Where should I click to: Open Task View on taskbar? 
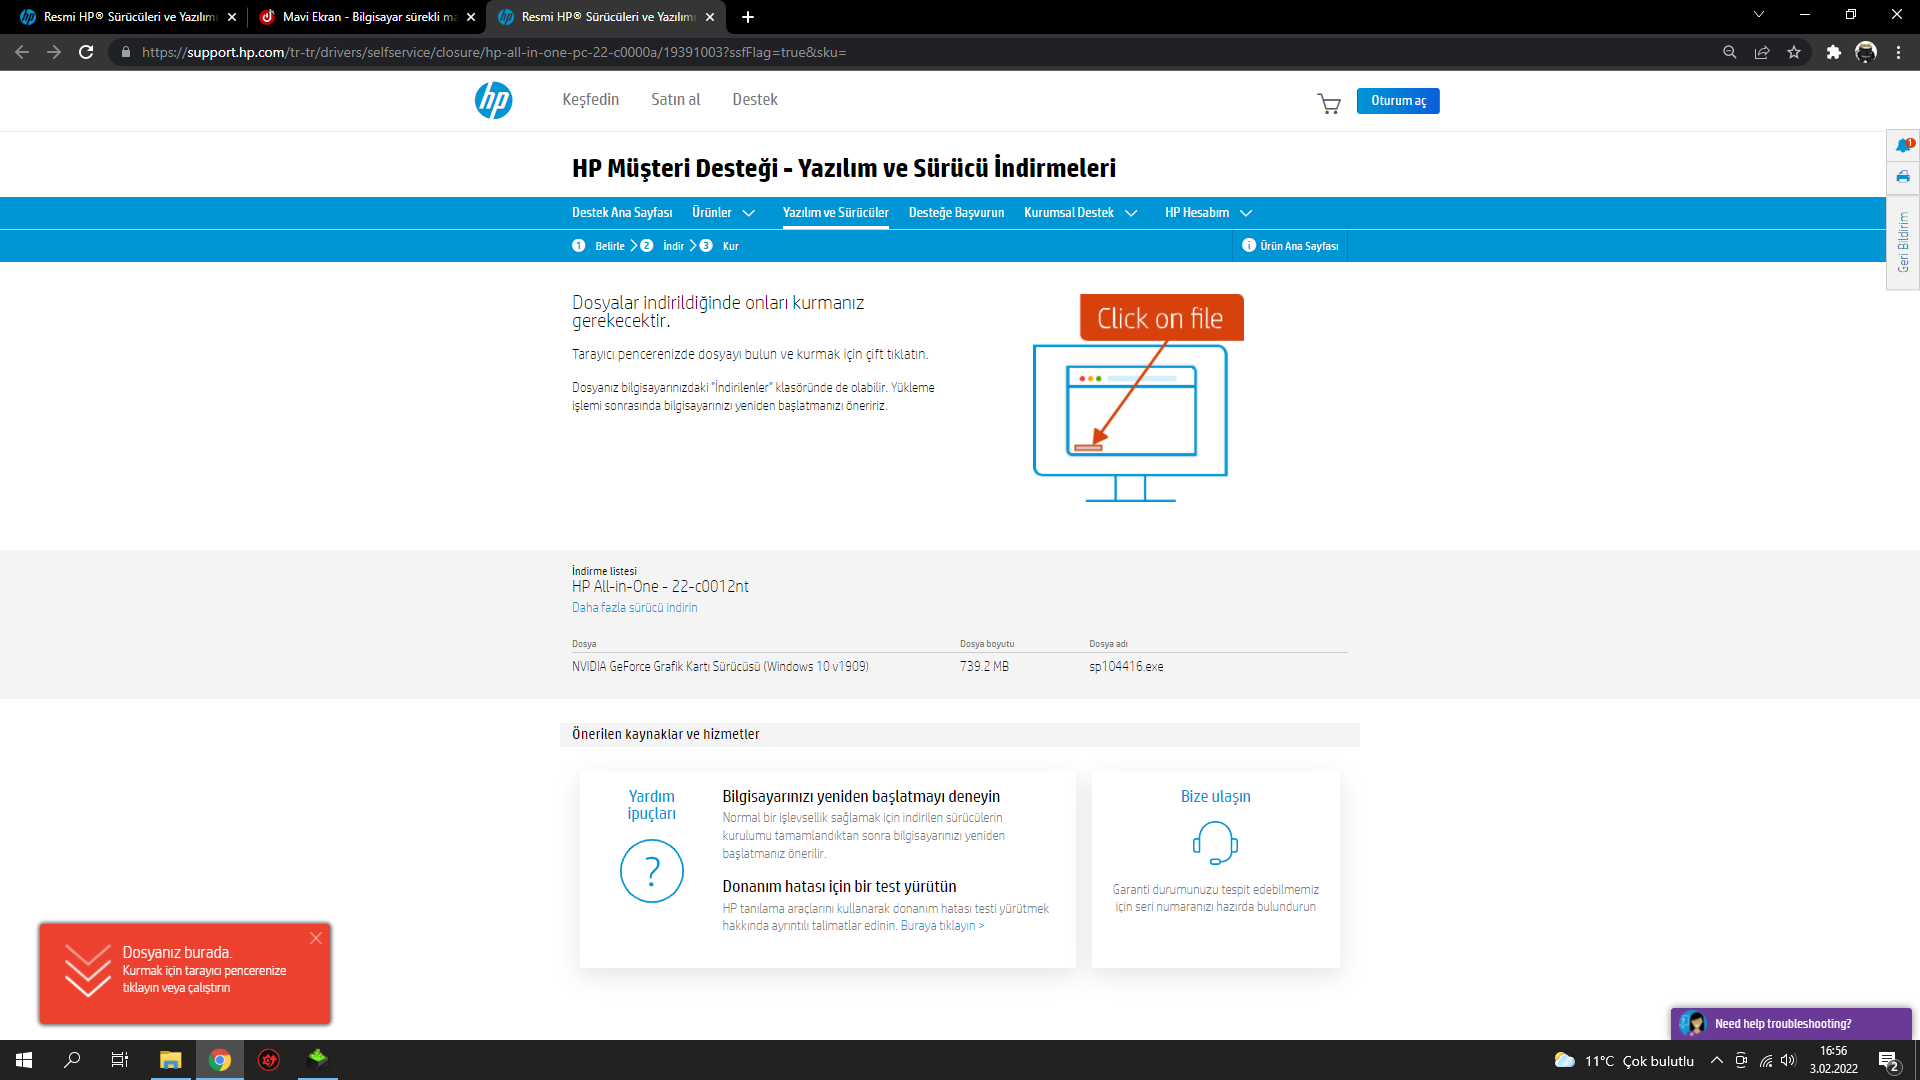click(x=120, y=1060)
